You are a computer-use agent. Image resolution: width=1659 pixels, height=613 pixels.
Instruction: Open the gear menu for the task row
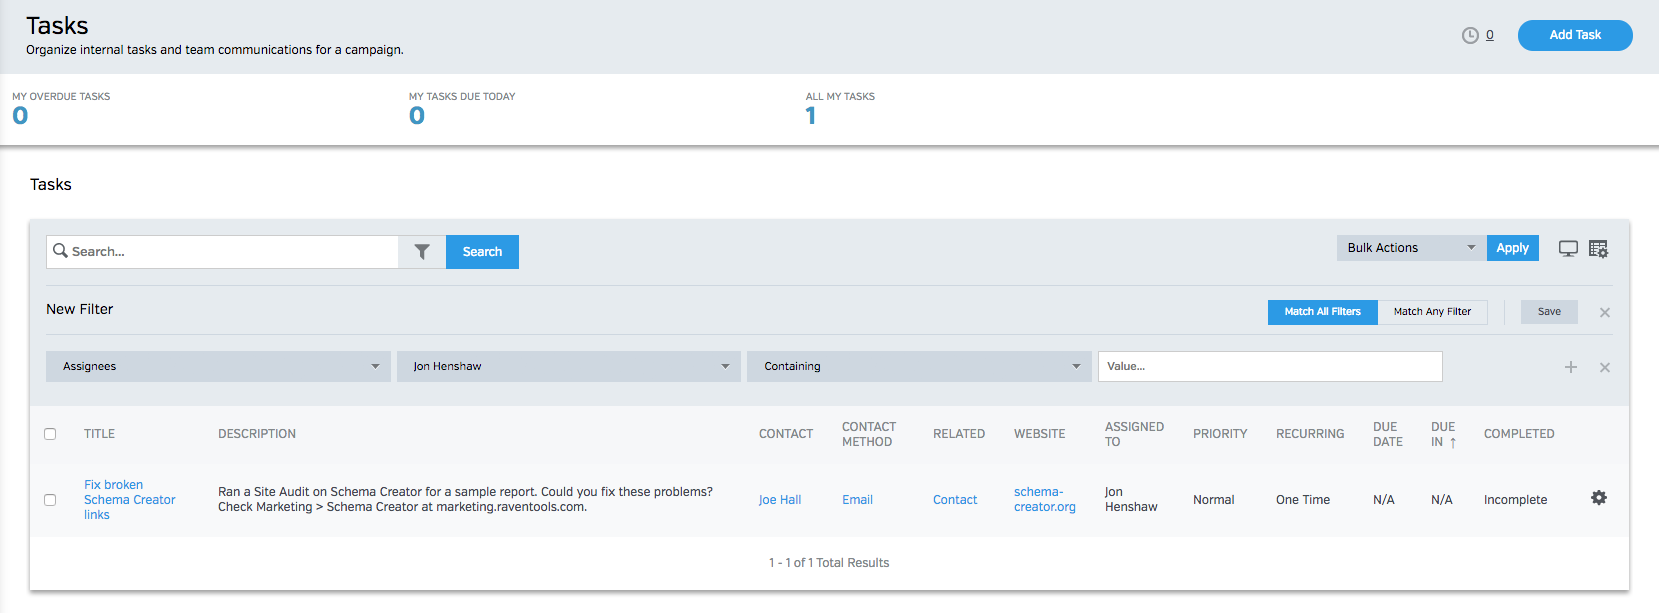[x=1598, y=498]
